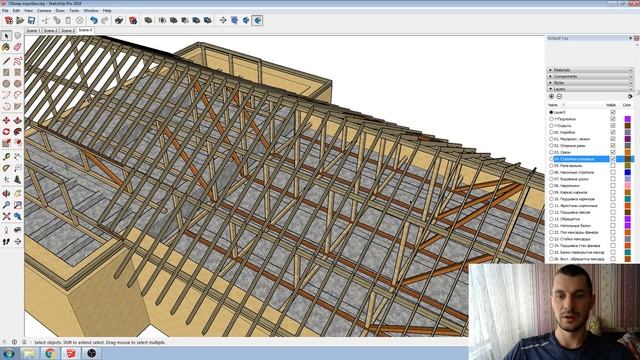The image size is (640, 360).
Task: Toggle visibility of 04. Стропила основные
Action: (613, 159)
